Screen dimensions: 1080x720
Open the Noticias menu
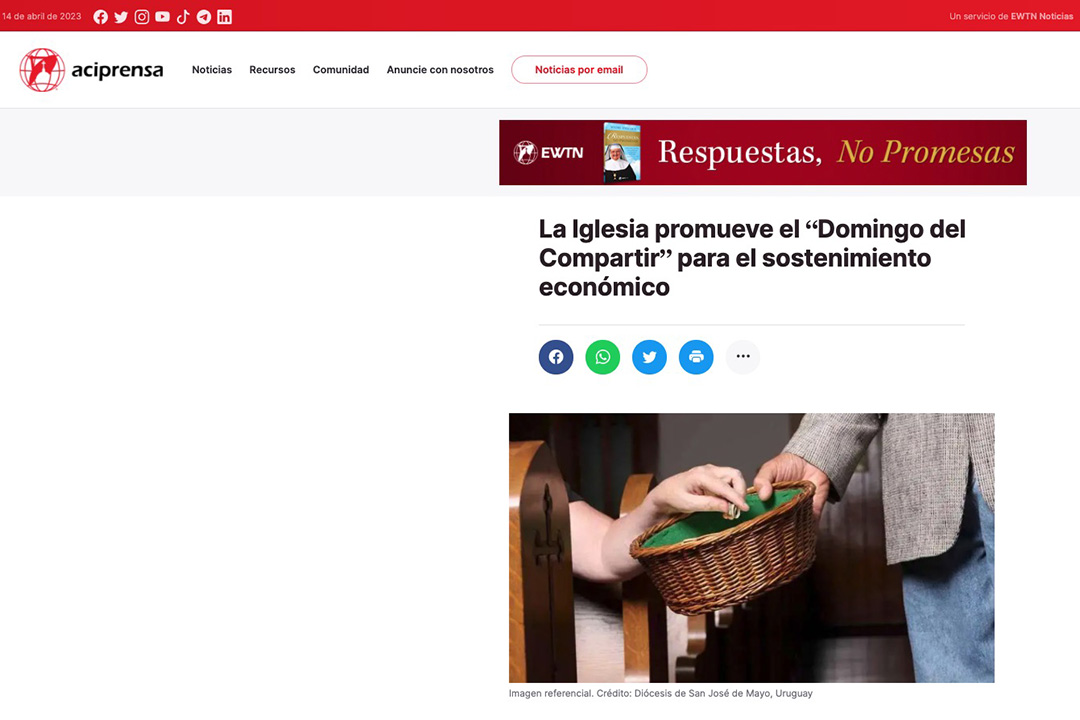click(212, 70)
